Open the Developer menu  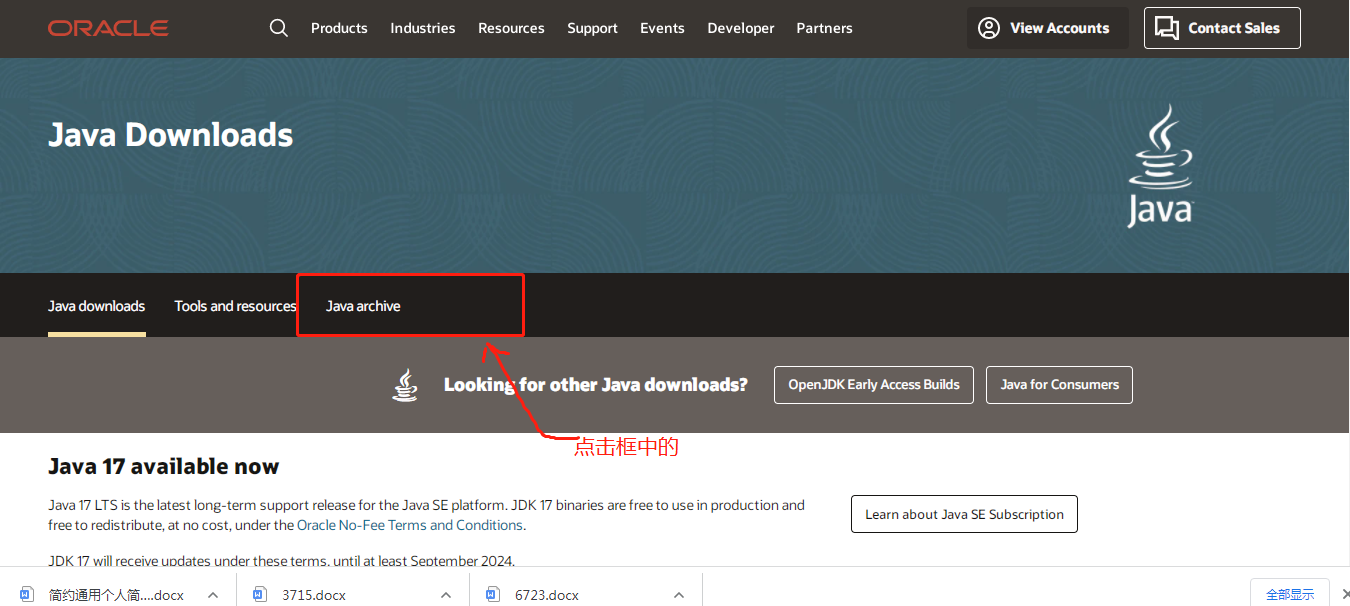click(741, 28)
